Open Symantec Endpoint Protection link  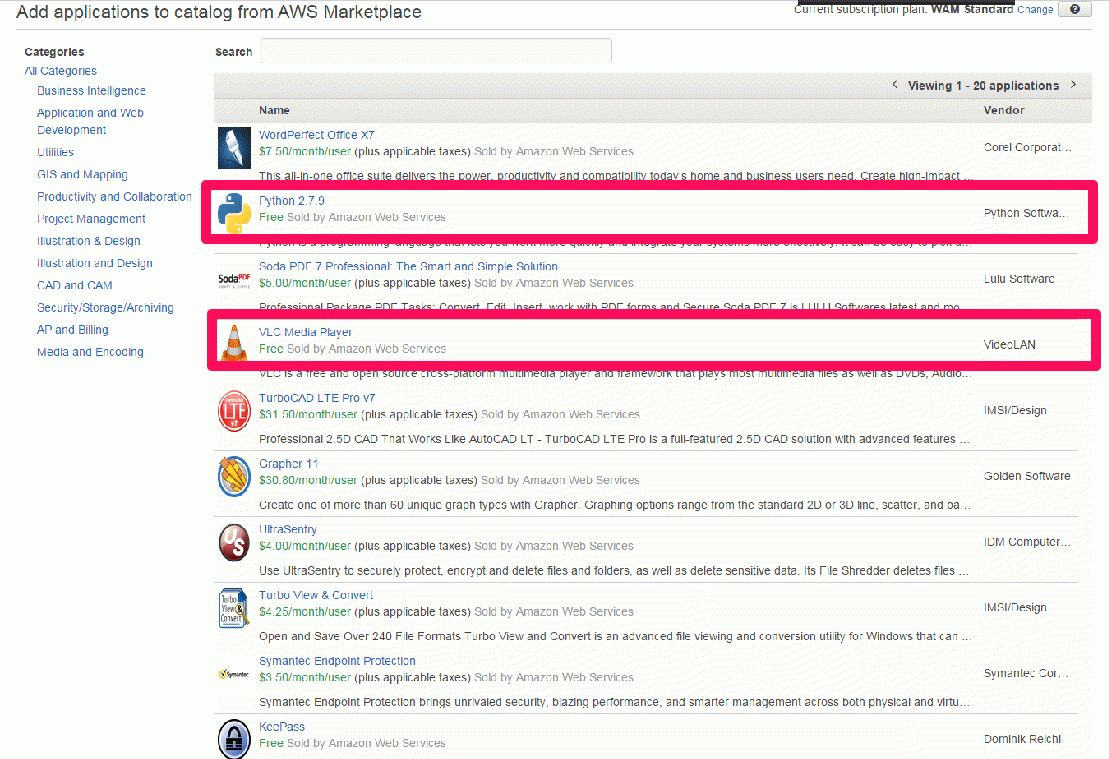tap(337, 661)
